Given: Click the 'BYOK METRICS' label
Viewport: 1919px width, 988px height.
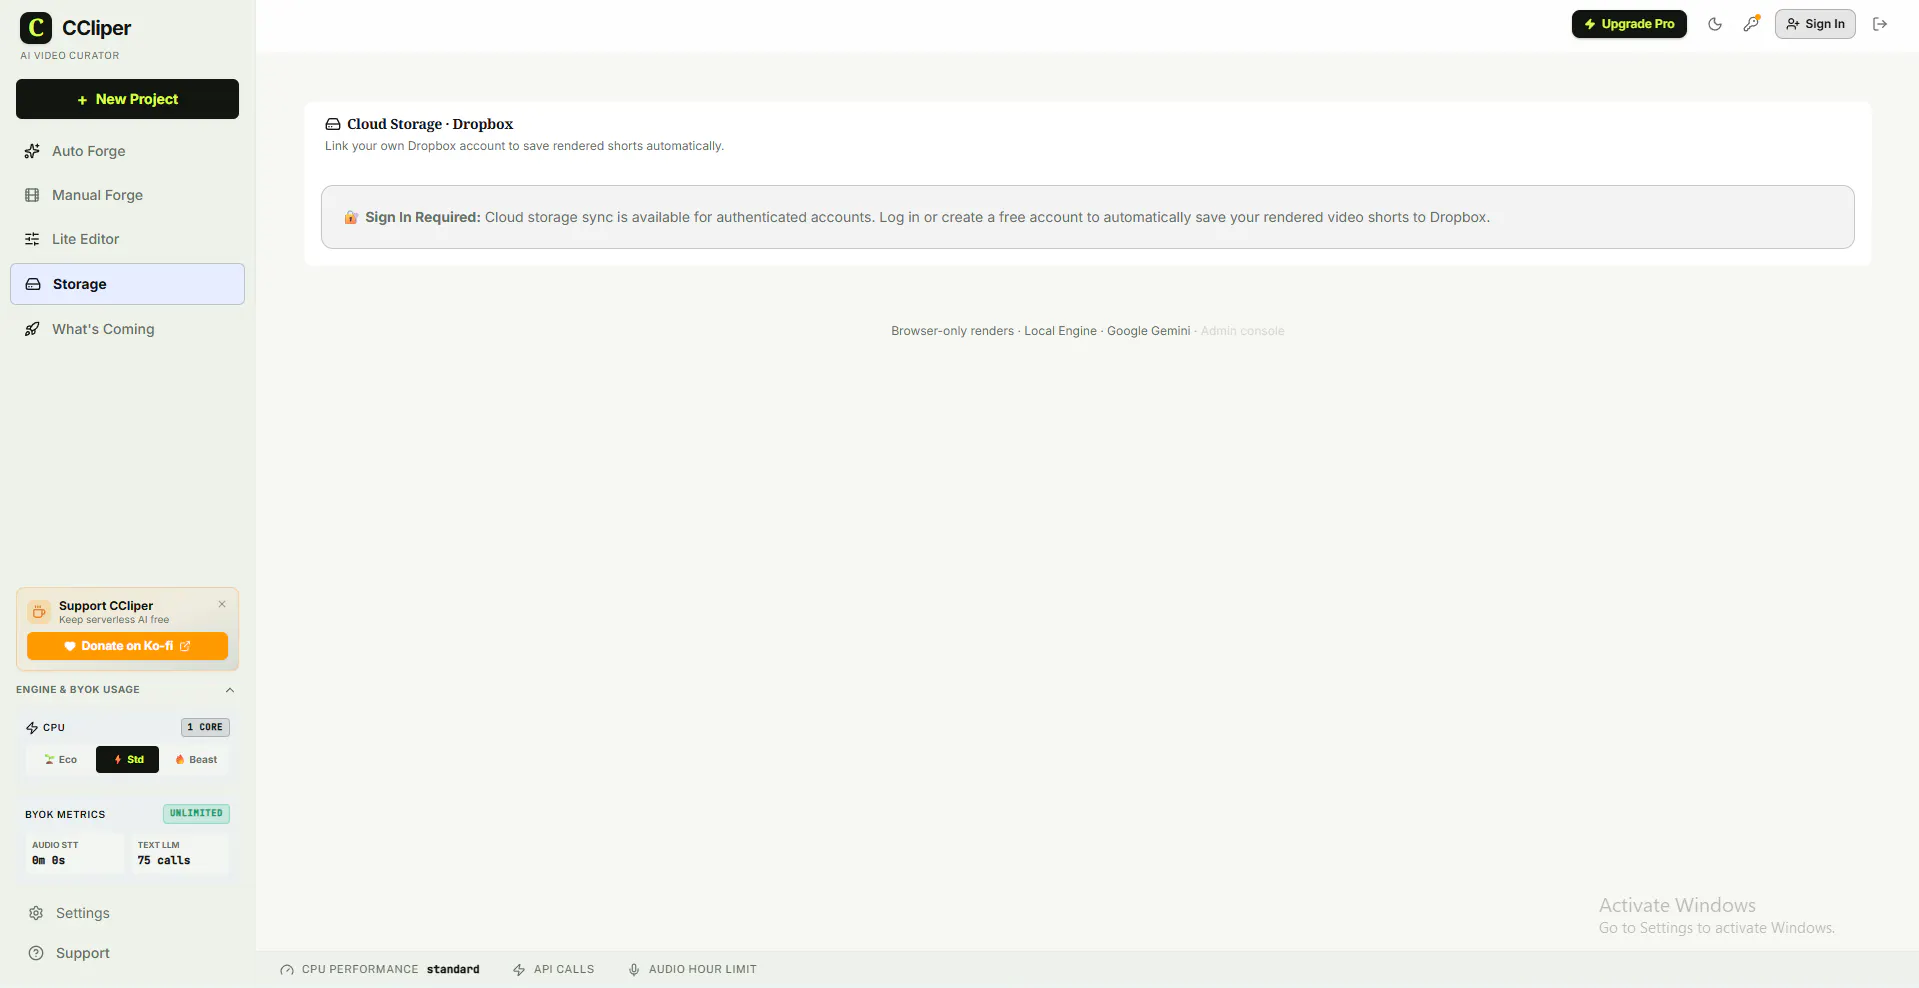Looking at the screenshot, I should (65, 814).
